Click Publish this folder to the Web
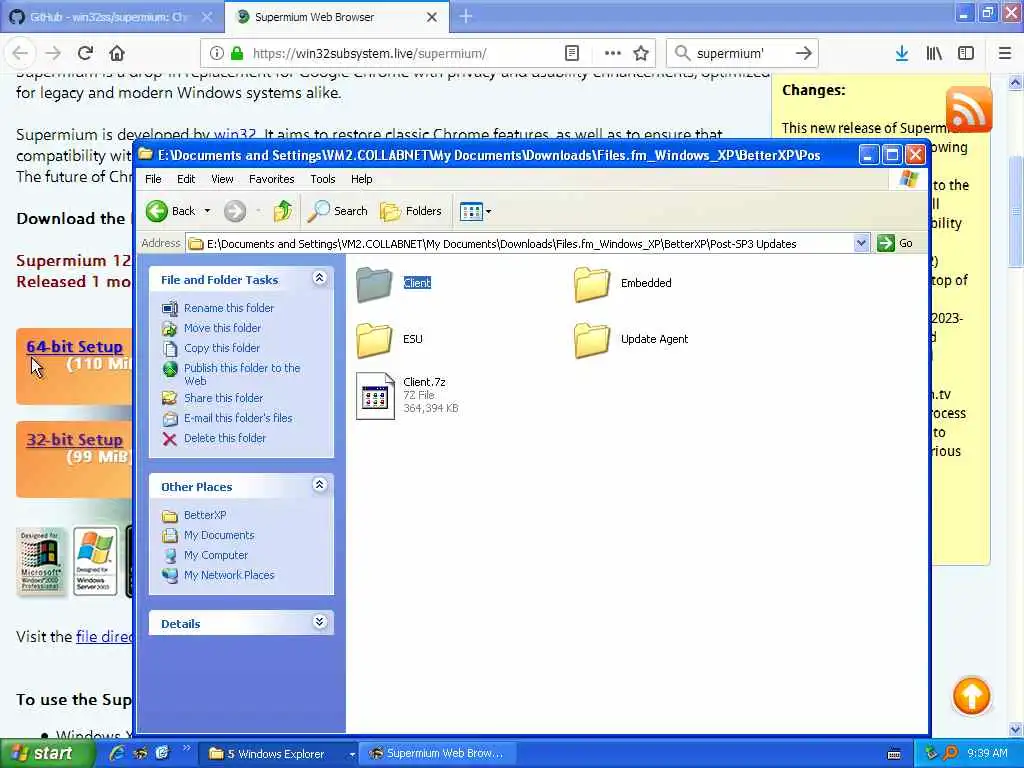 [231, 374]
